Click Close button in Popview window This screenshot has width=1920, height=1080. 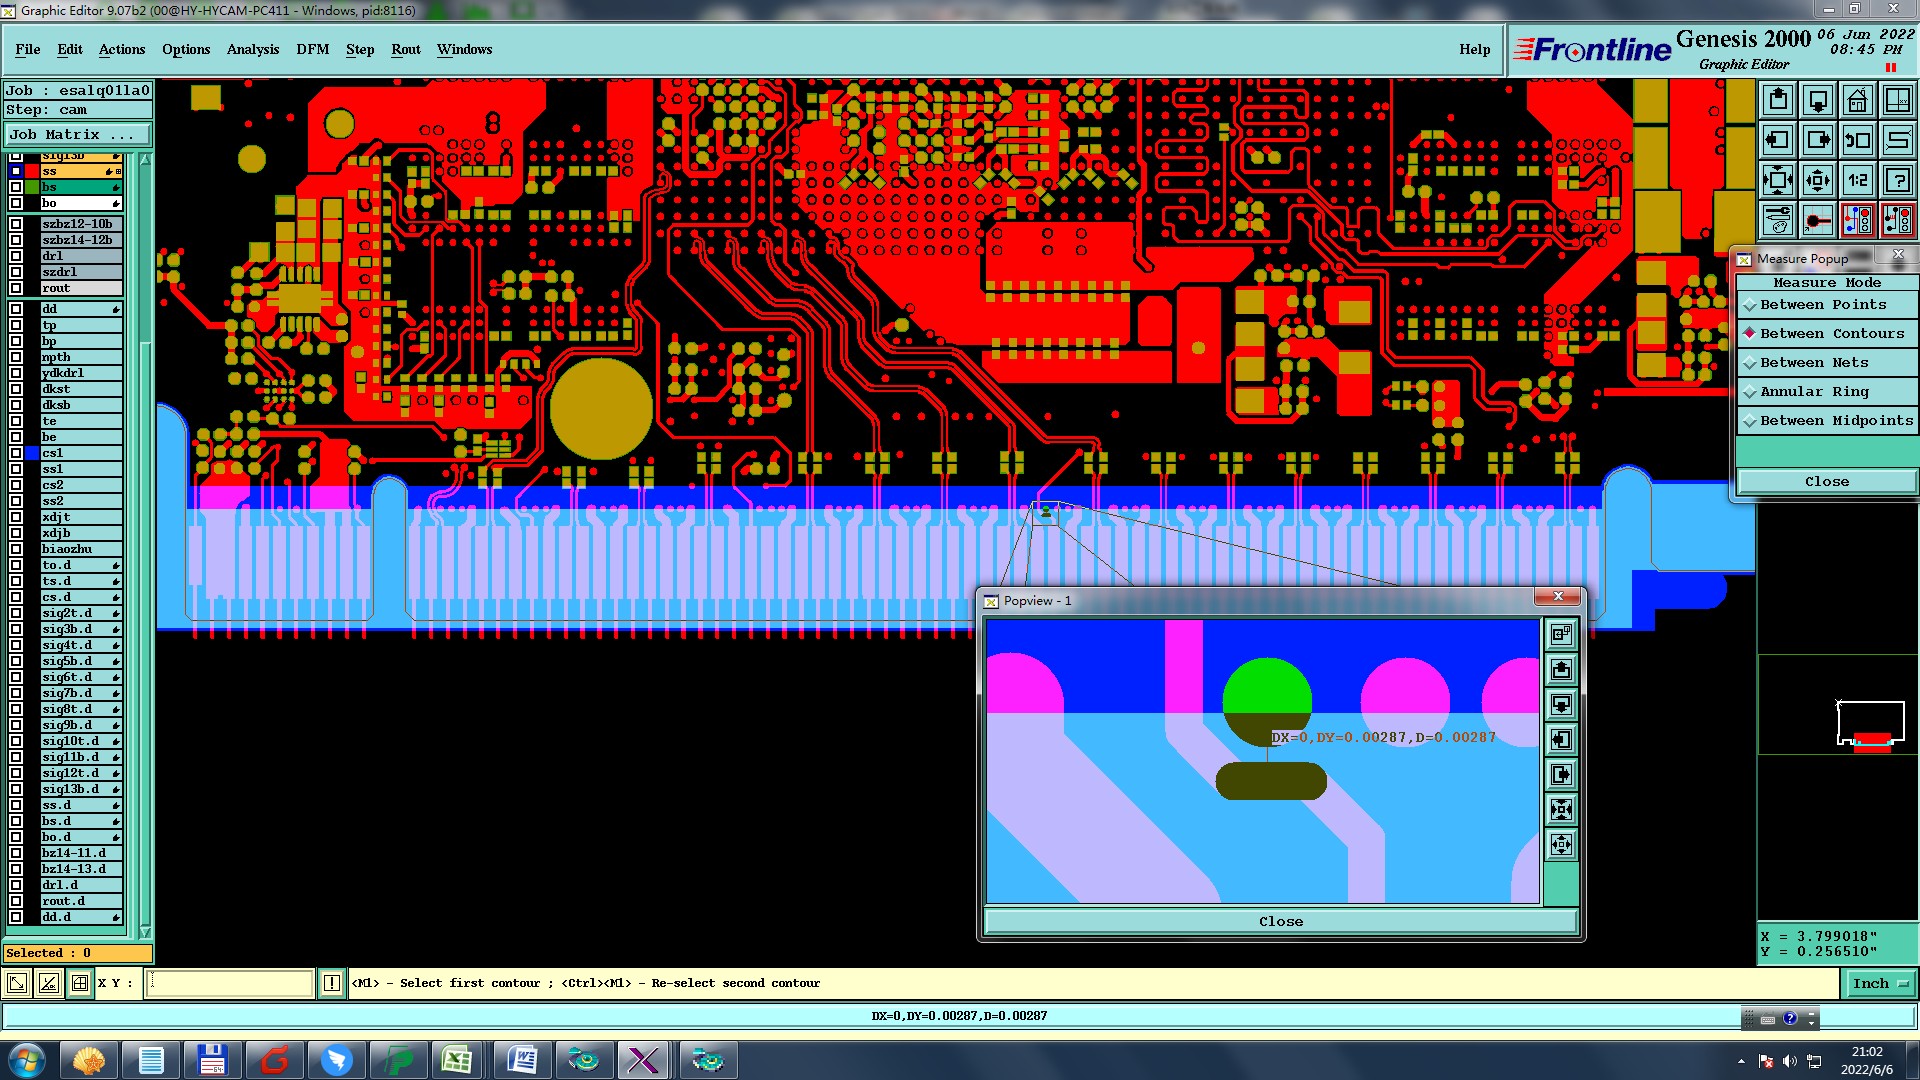point(1280,921)
